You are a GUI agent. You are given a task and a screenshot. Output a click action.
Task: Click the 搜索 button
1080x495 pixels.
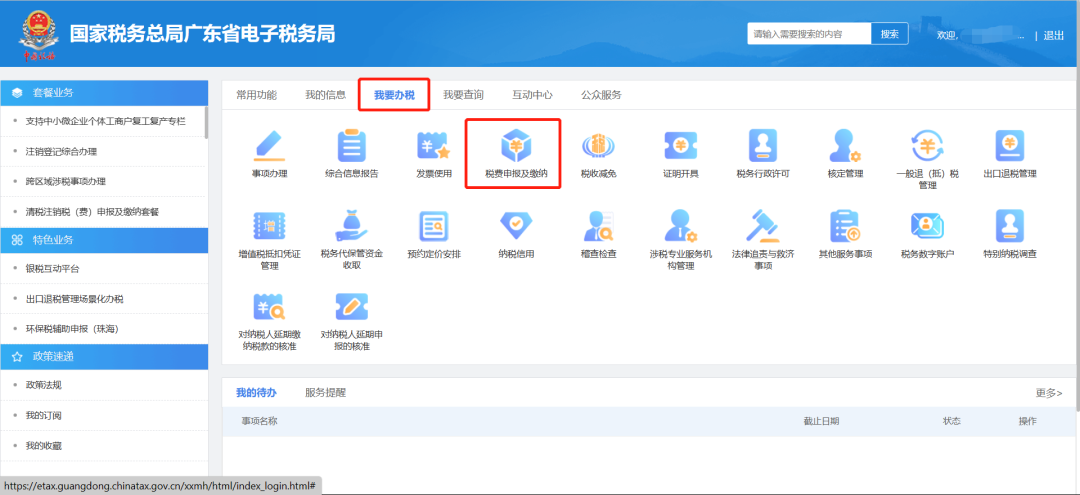(x=890, y=34)
